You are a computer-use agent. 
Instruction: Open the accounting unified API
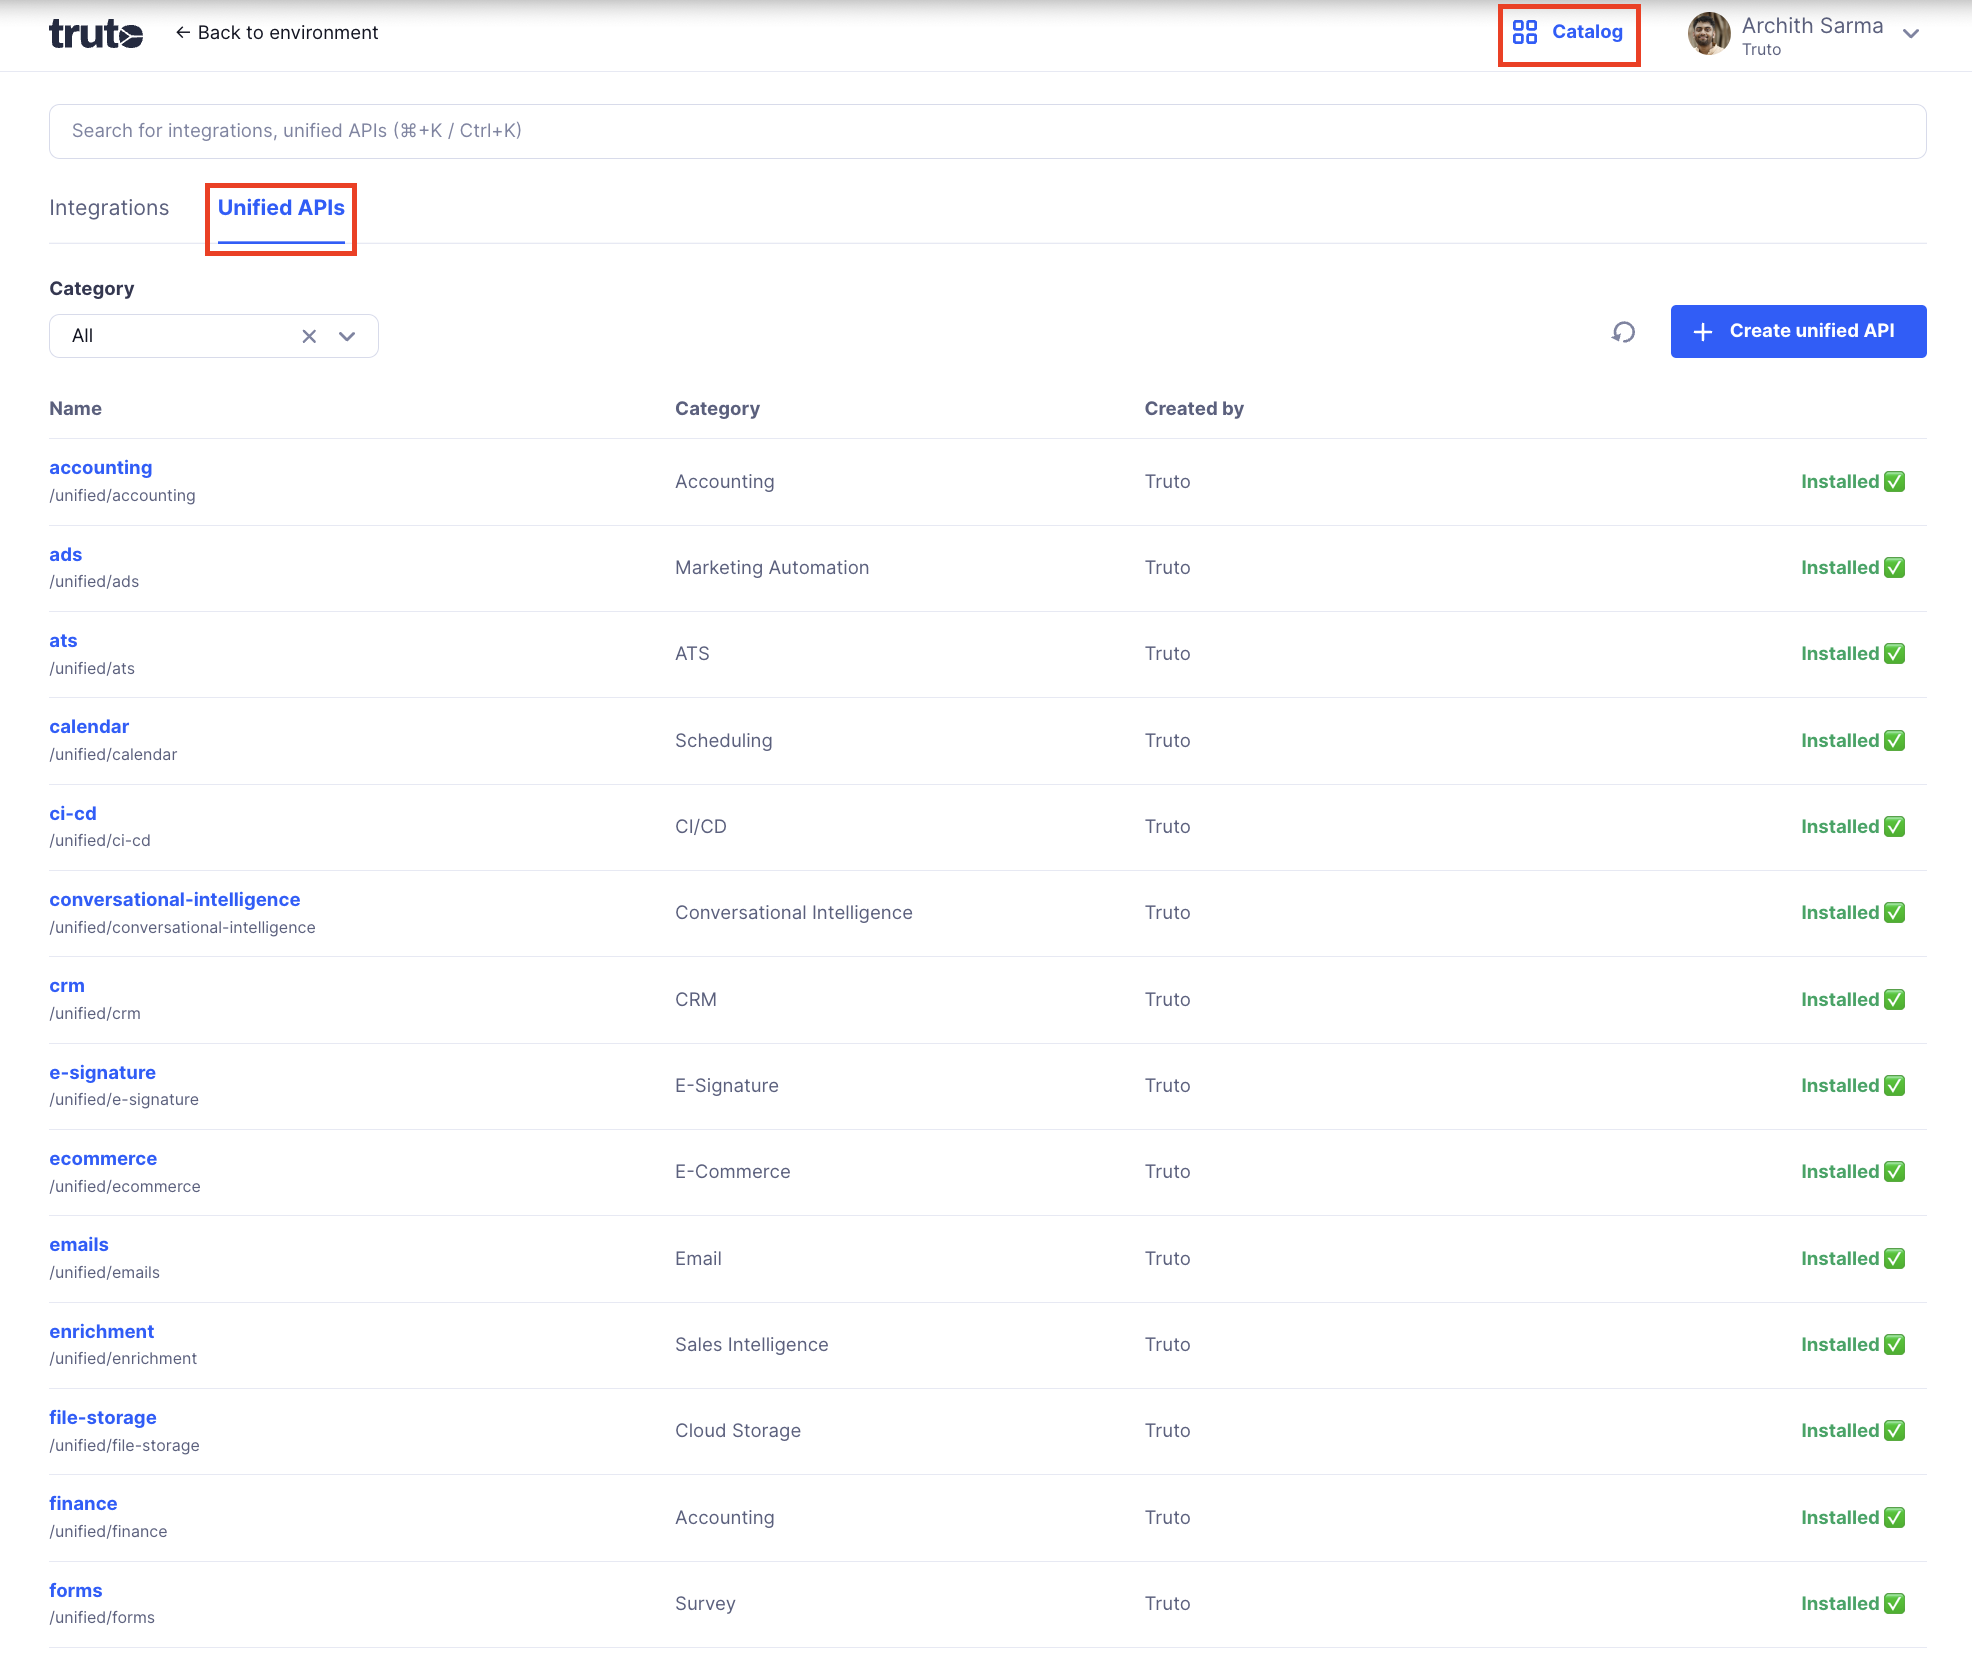click(101, 468)
